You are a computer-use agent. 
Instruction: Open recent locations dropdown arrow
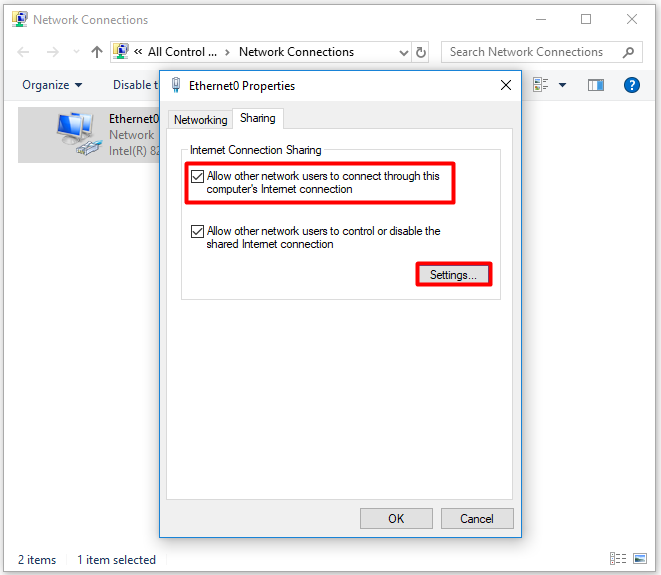click(x=76, y=52)
